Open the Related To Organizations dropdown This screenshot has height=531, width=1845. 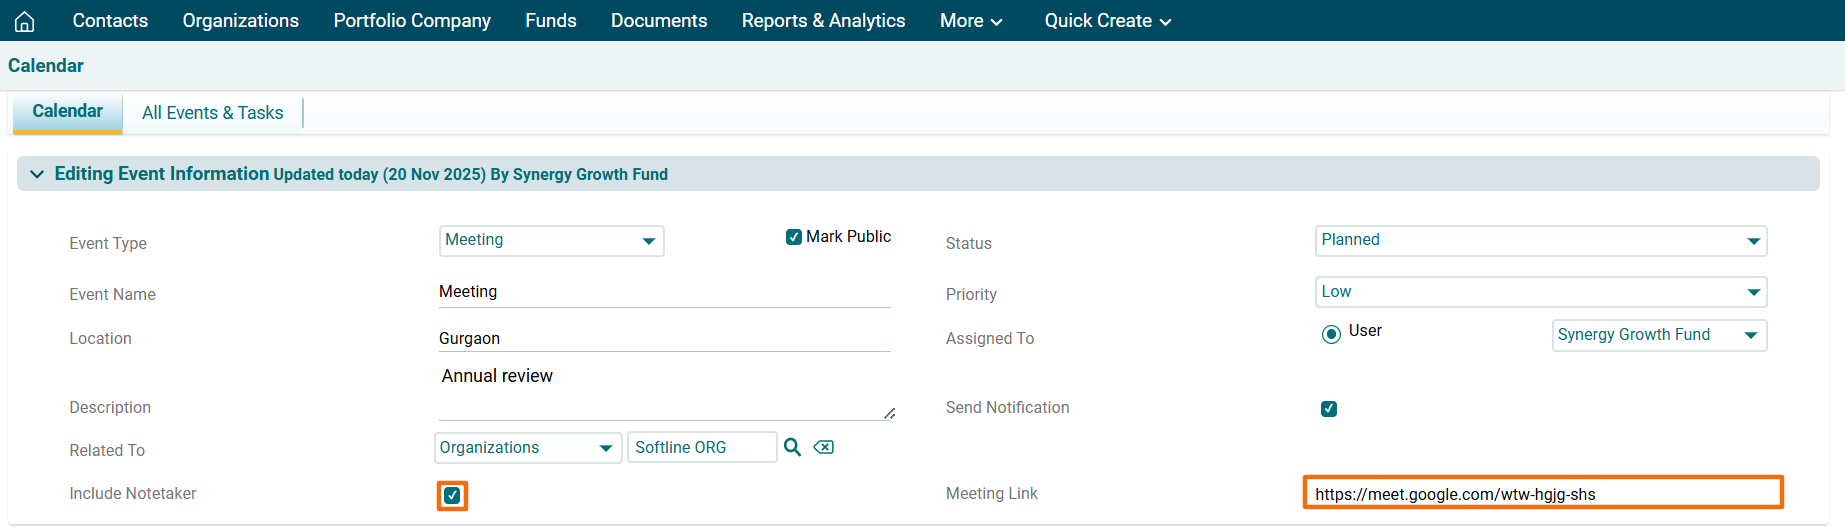pos(527,448)
